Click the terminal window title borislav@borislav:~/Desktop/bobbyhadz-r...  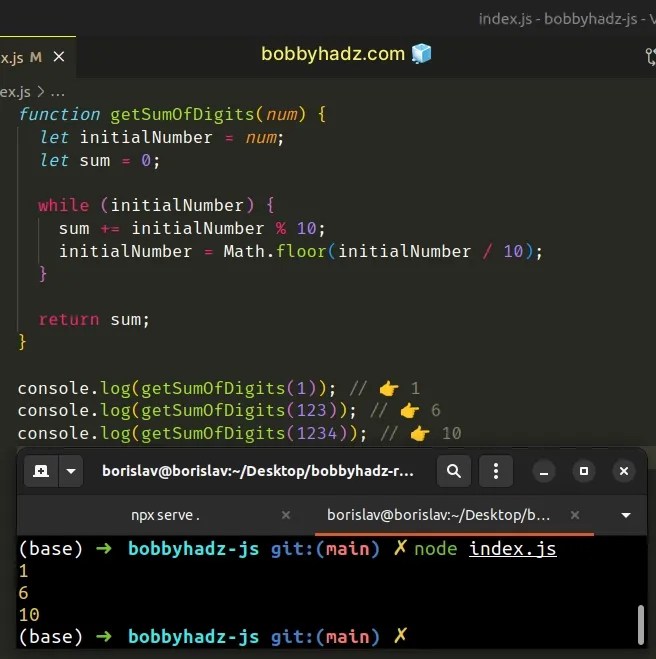(258, 471)
